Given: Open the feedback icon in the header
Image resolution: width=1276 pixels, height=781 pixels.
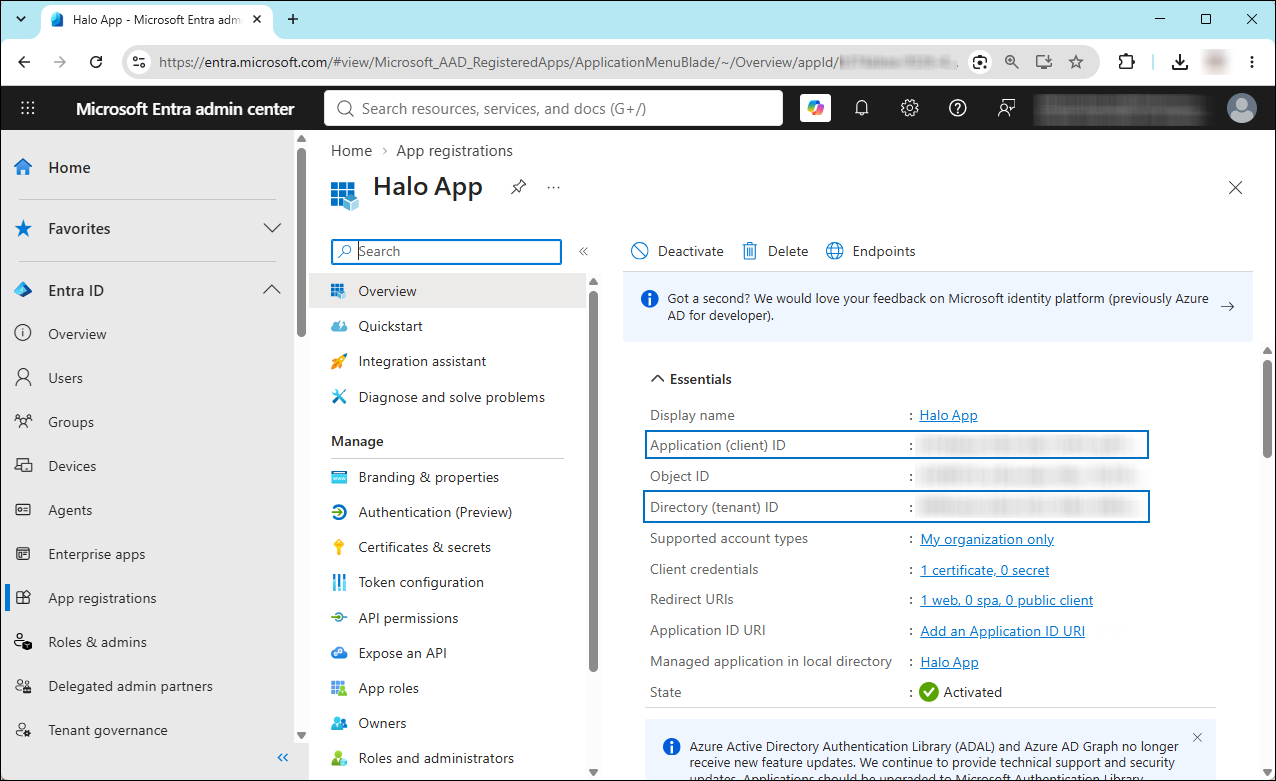Looking at the screenshot, I should coord(1006,108).
